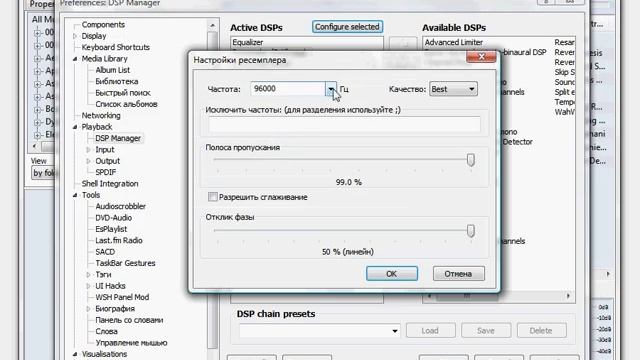Select SACD under Tools
Image resolution: width=640 pixels, height=360 pixels.
[x=105, y=252]
